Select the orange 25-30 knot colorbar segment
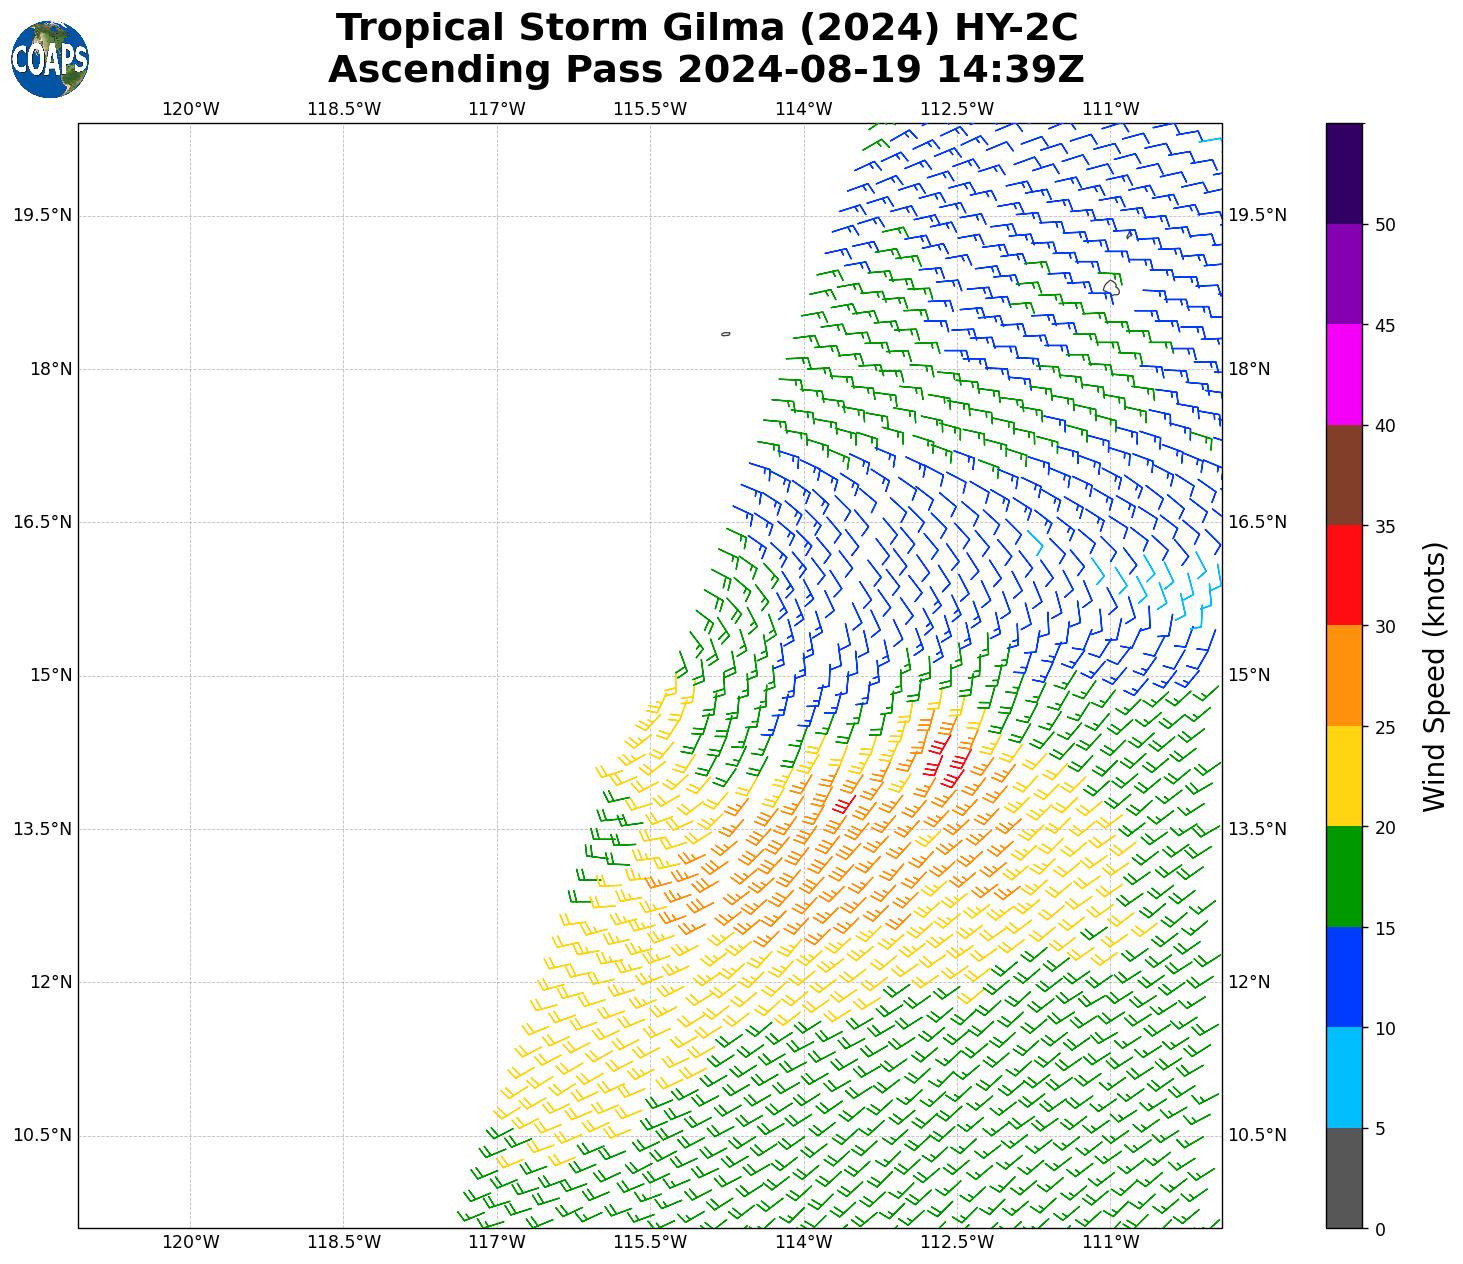 click(1344, 676)
